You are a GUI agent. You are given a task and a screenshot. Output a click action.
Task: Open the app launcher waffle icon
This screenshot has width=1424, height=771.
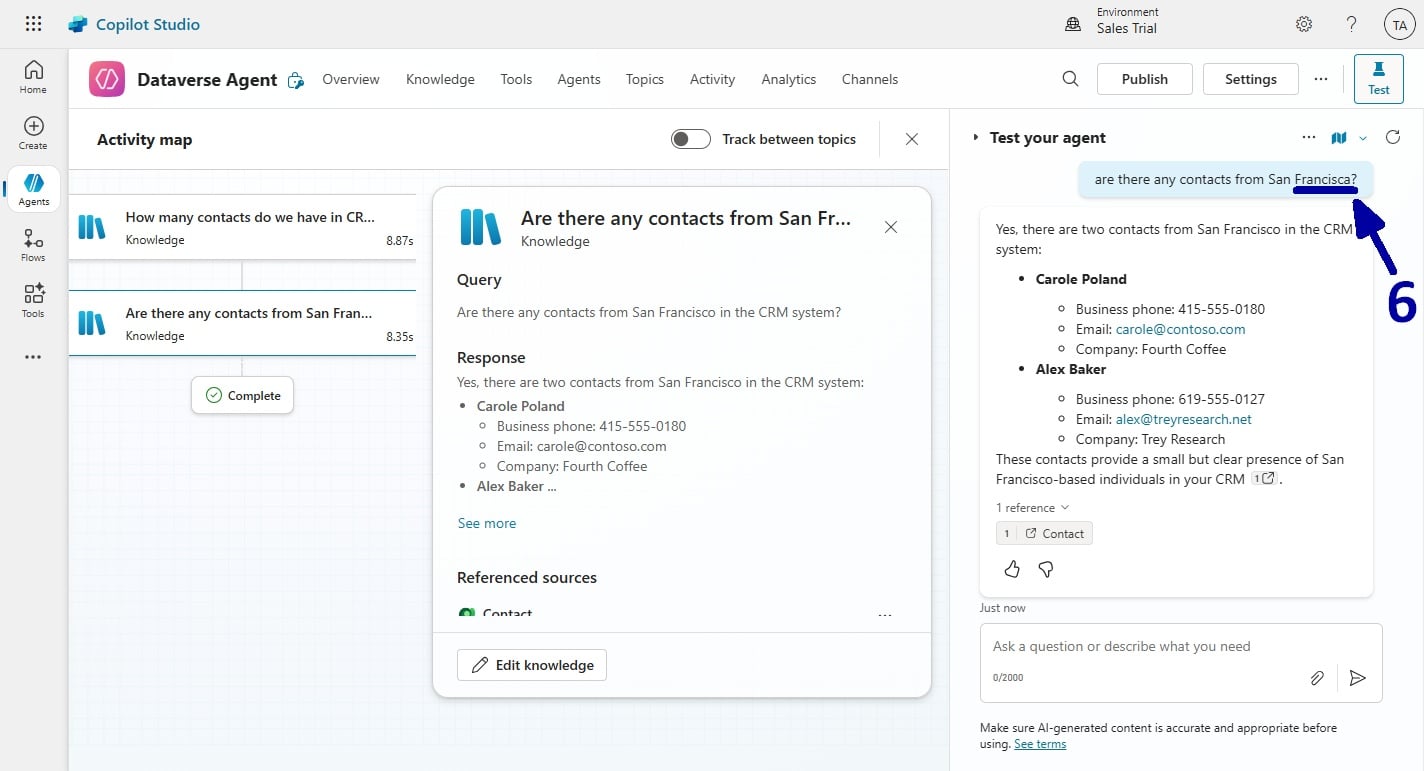[33, 24]
